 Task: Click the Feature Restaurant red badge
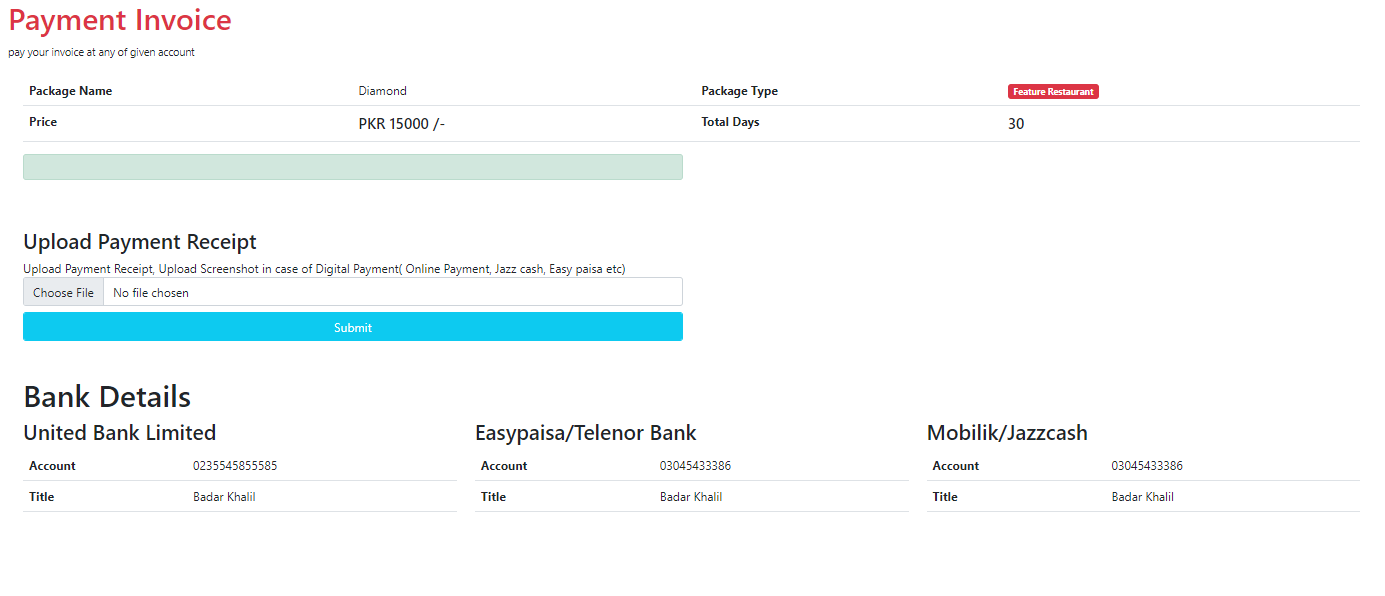(x=1053, y=91)
